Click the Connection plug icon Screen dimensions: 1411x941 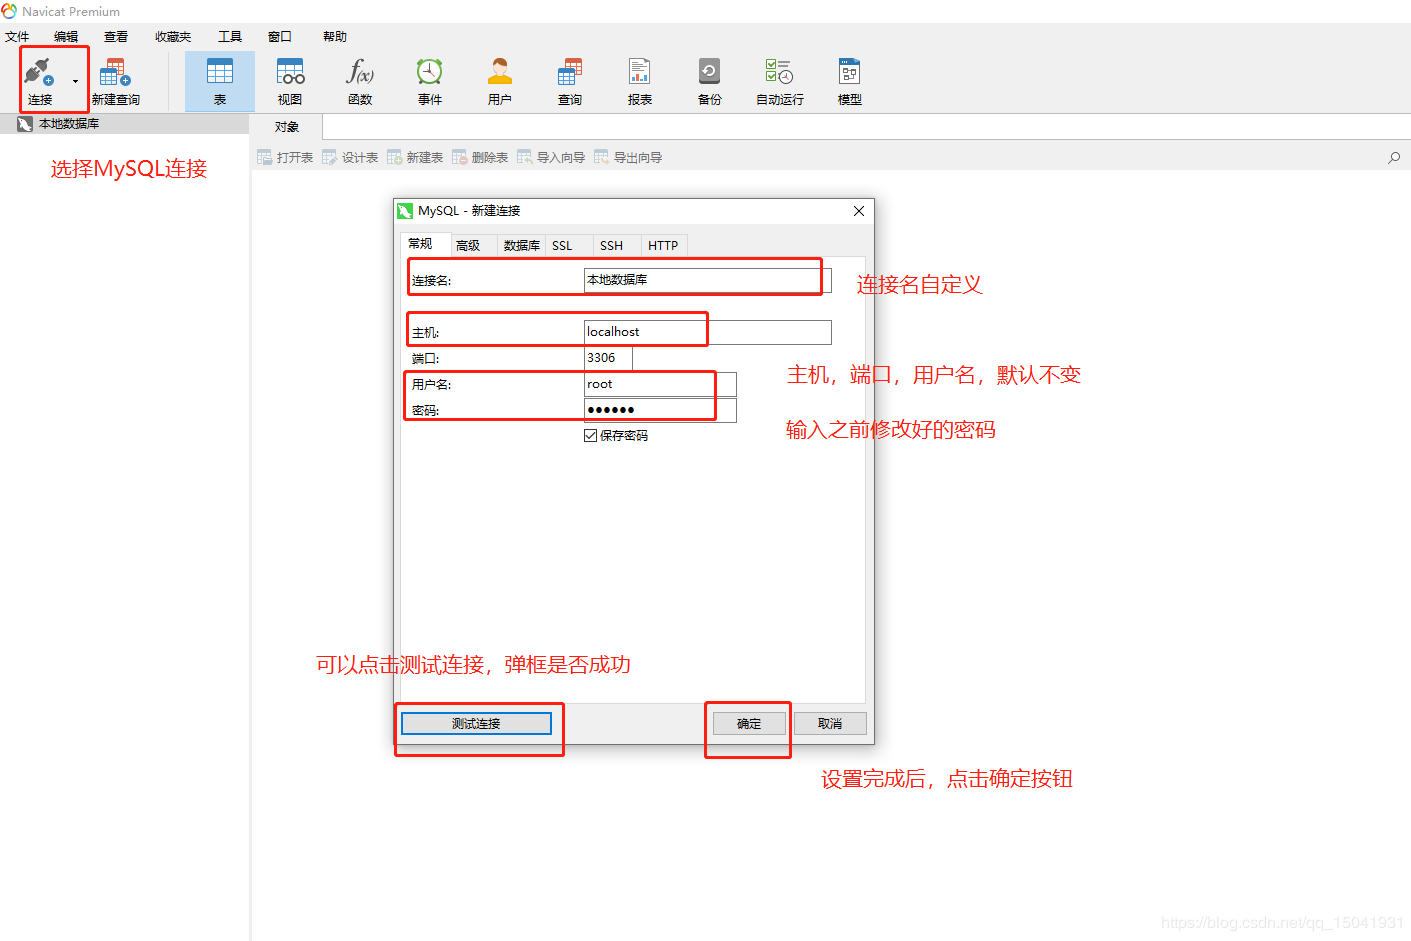coord(39,73)
